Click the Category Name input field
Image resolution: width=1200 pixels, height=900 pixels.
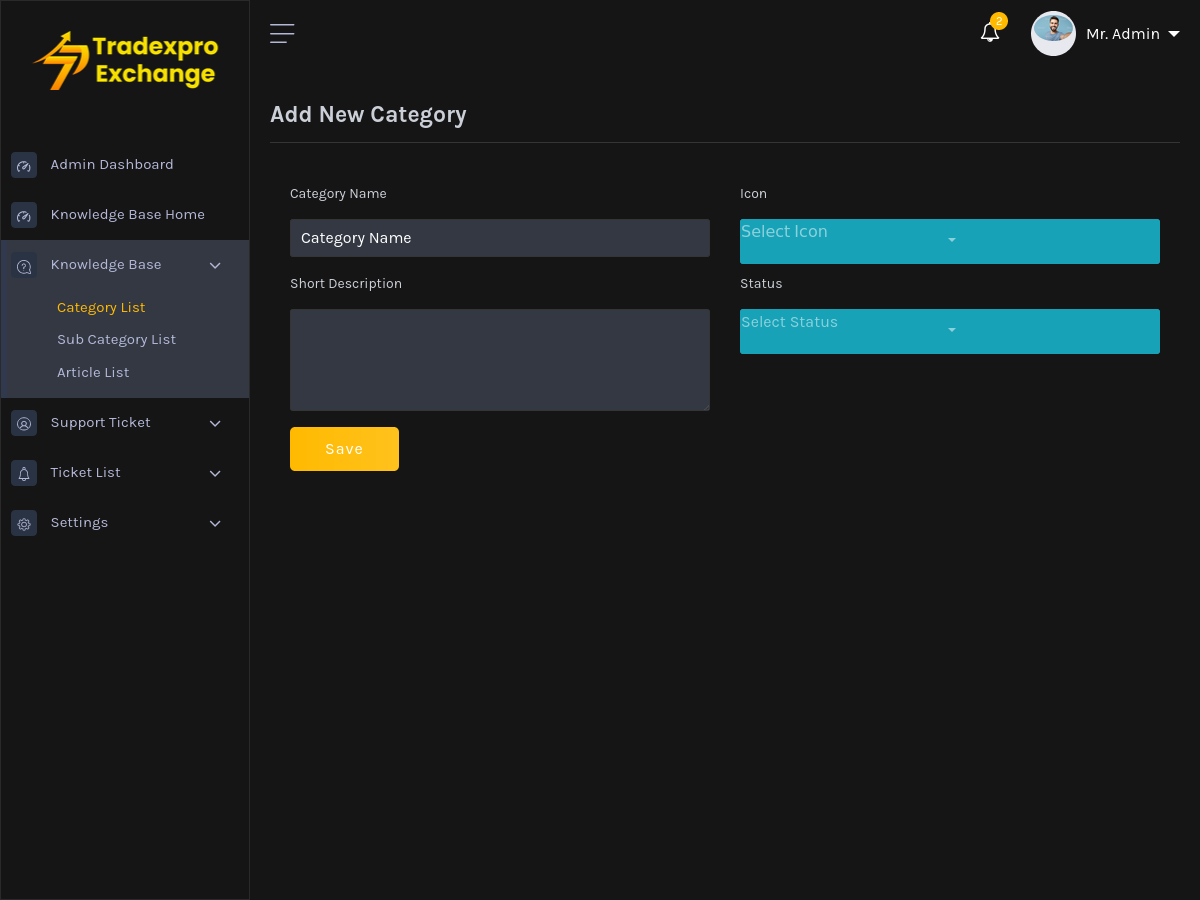pos(499,238)
